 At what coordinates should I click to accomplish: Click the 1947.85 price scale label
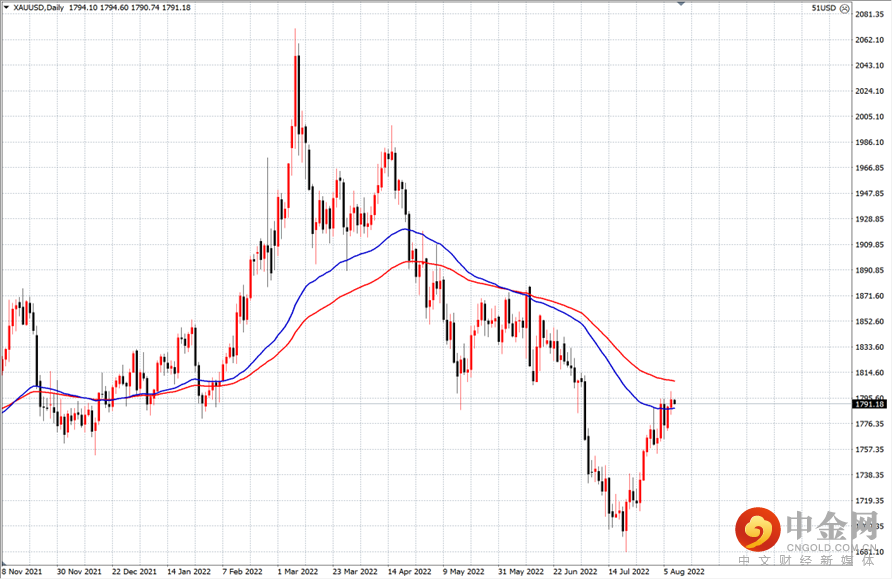[x=869, y=193]
